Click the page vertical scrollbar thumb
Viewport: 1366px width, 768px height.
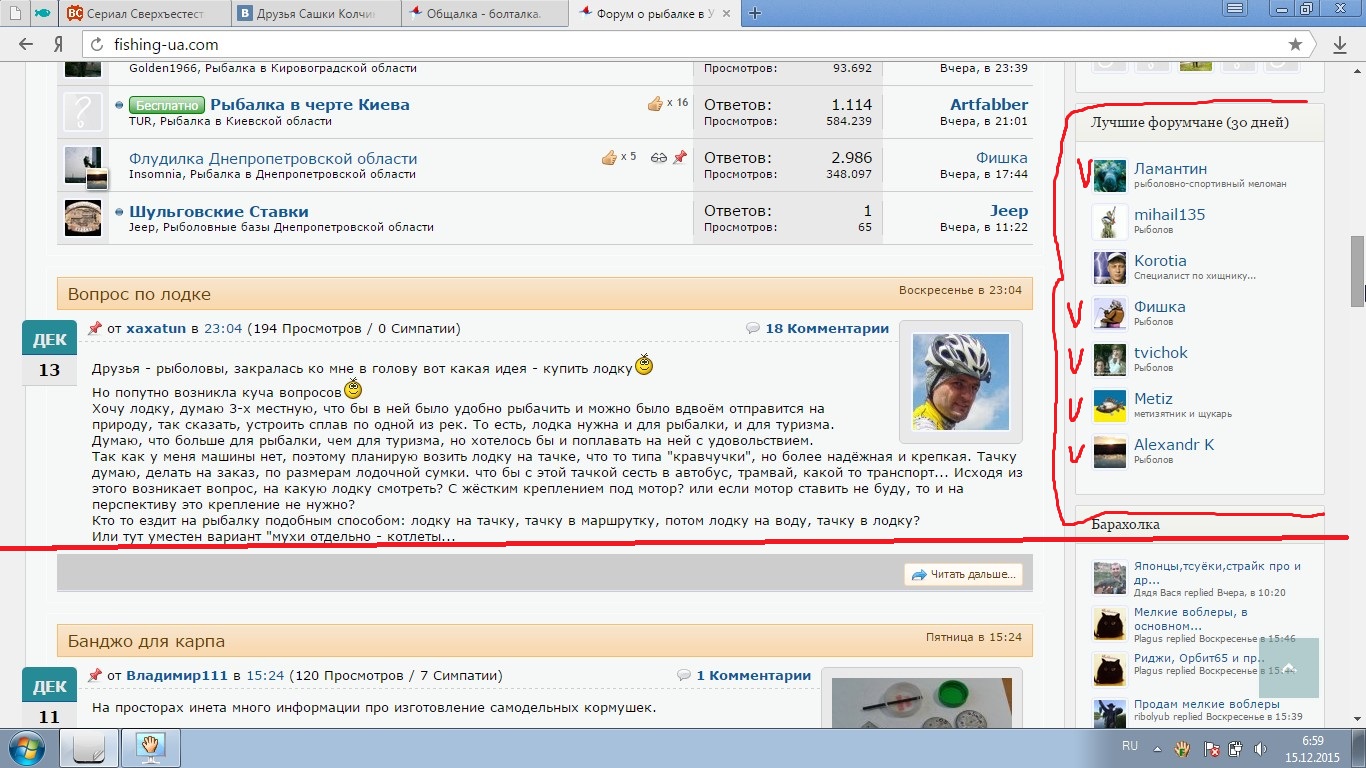[x=1357, y=268]
